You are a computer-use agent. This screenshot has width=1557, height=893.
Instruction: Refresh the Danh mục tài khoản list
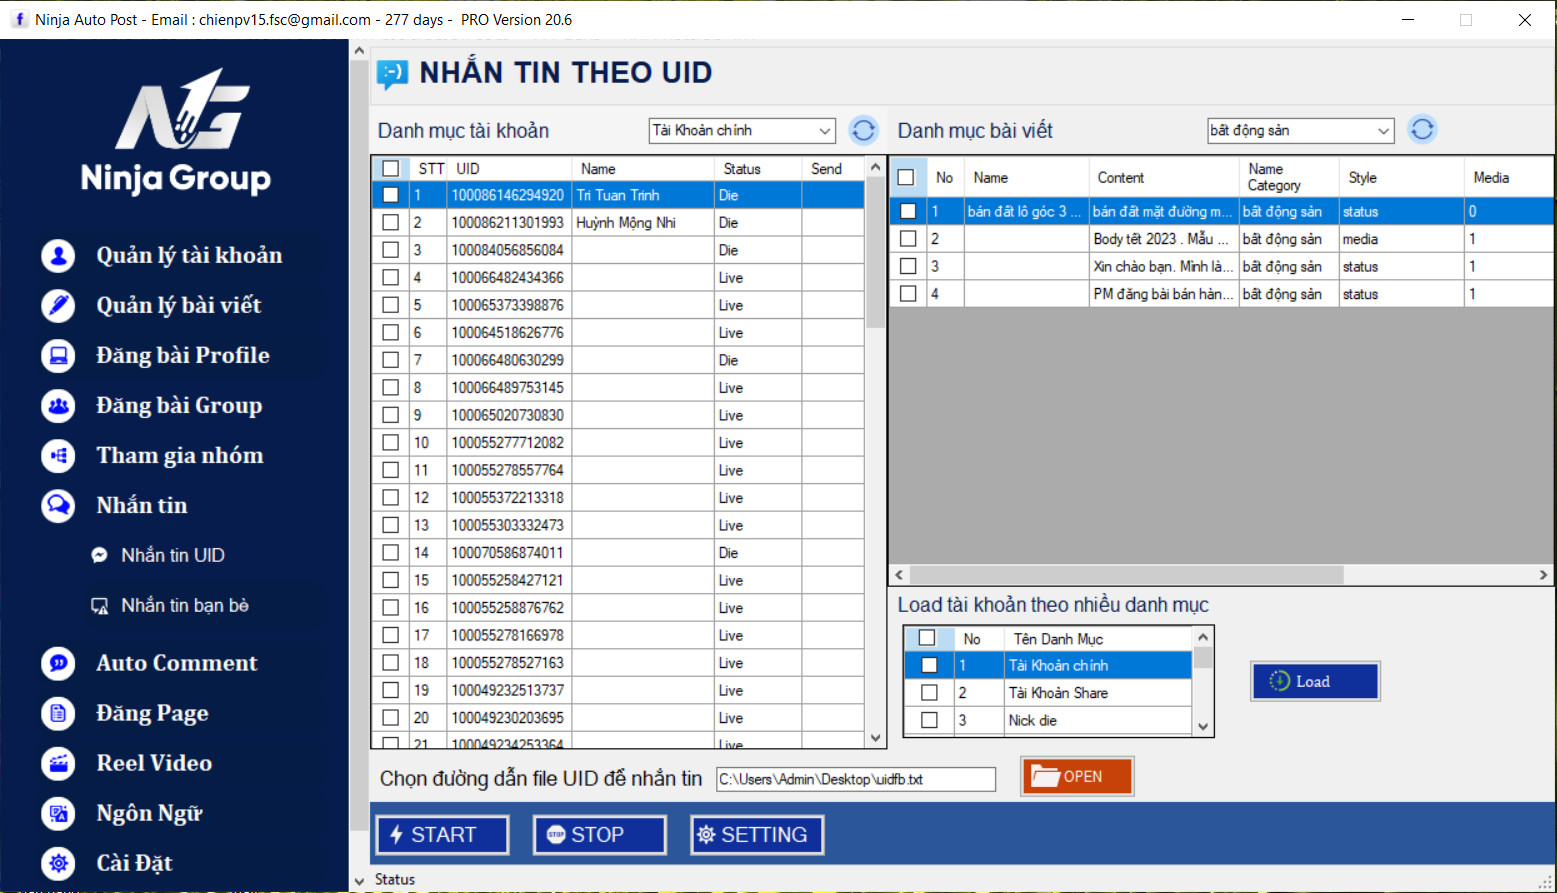[x=863, y=130]
